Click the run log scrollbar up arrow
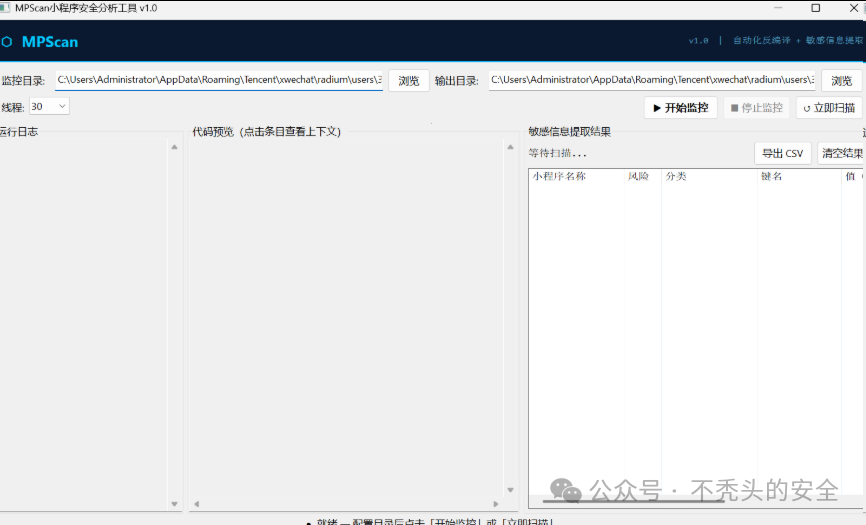Screen dimensions: 866x525 coord(175,147)
